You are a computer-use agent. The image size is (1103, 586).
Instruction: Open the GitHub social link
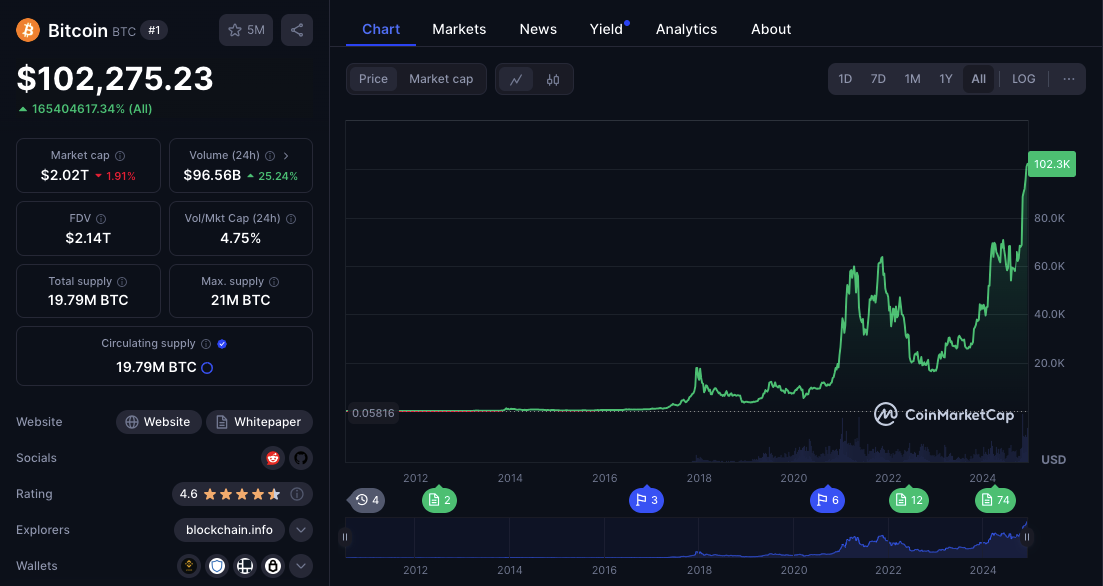pyautogui.click(x=301, y=458)
